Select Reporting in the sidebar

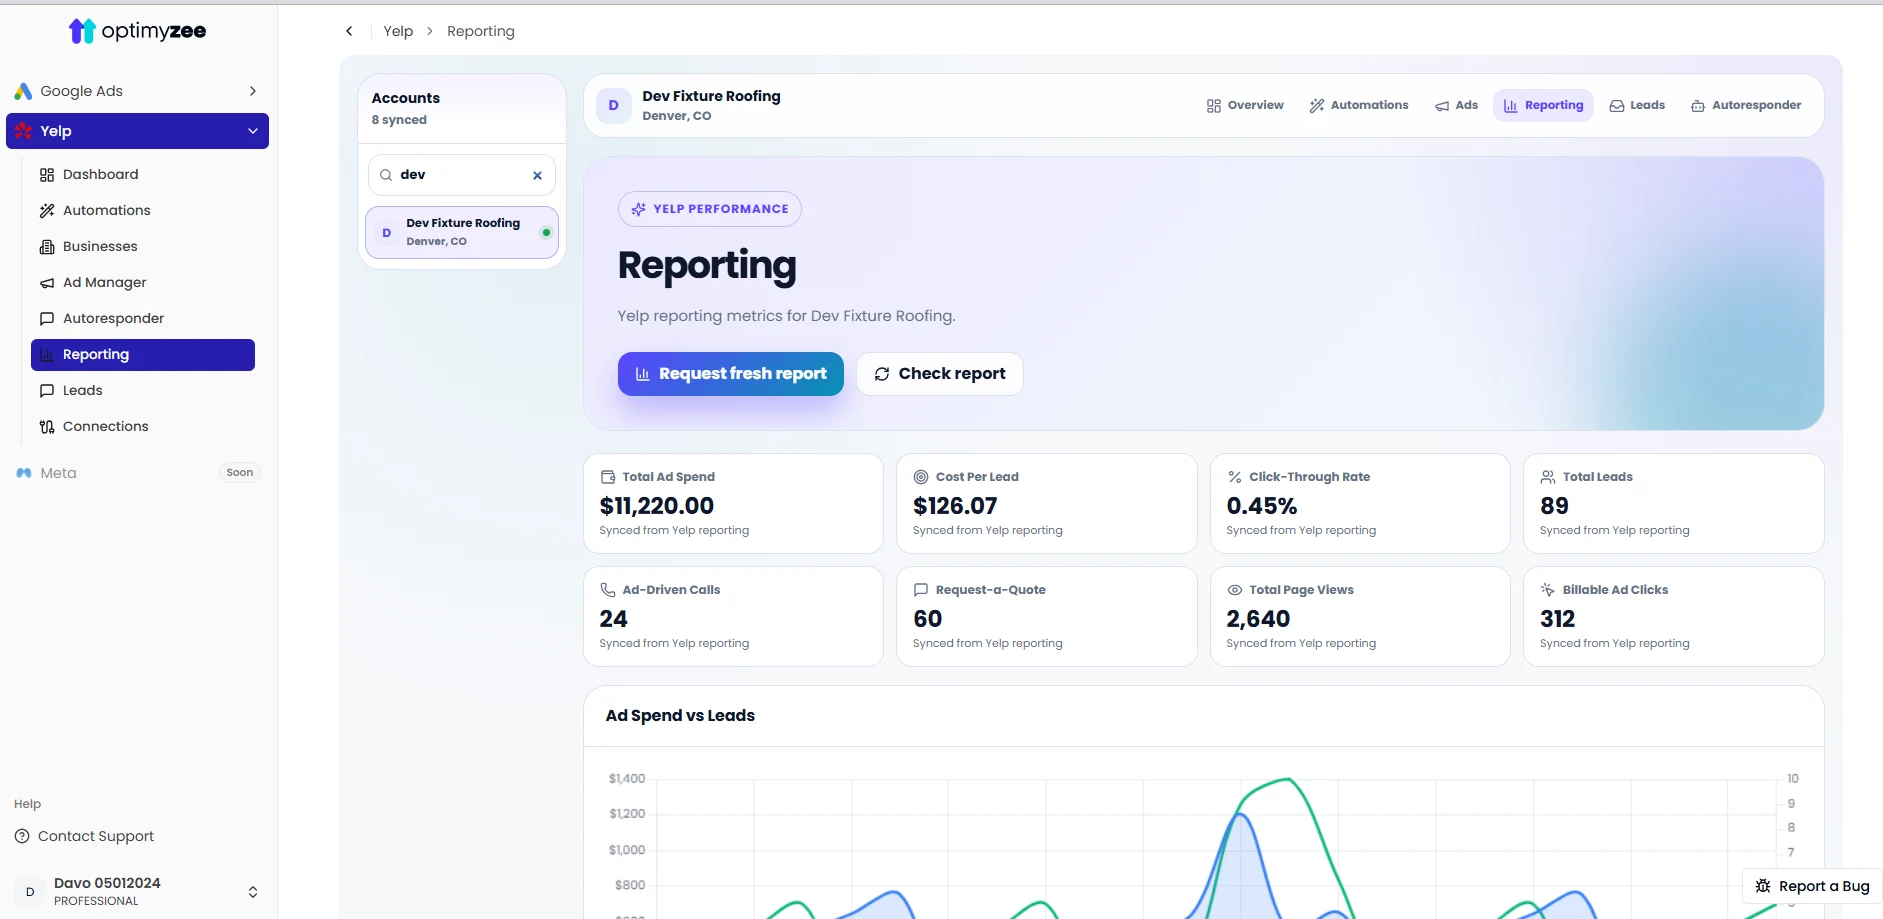pos(143,354)
